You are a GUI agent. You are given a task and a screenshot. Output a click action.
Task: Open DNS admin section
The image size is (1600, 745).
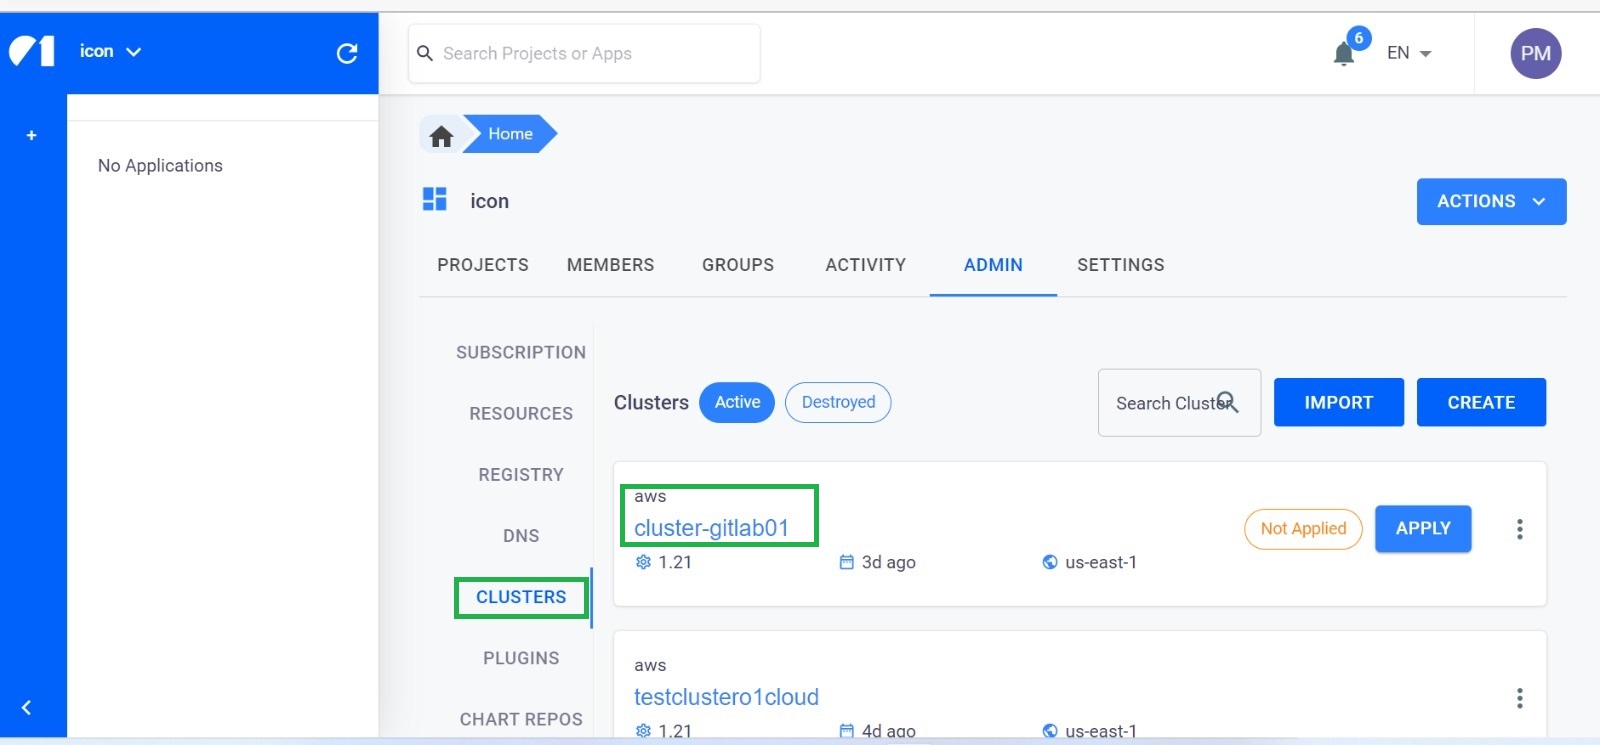pos(521,536)
